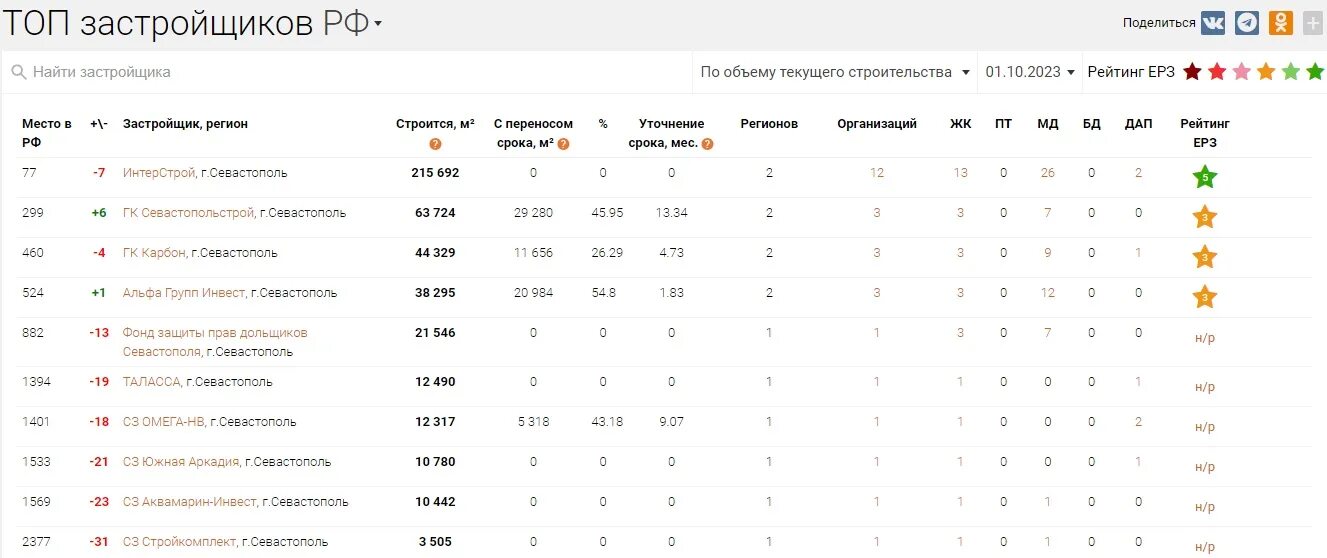The height and width of the screenshot is (558, 1327).
Task: Filter by dark red rating star
Action: click(1192, 72)
